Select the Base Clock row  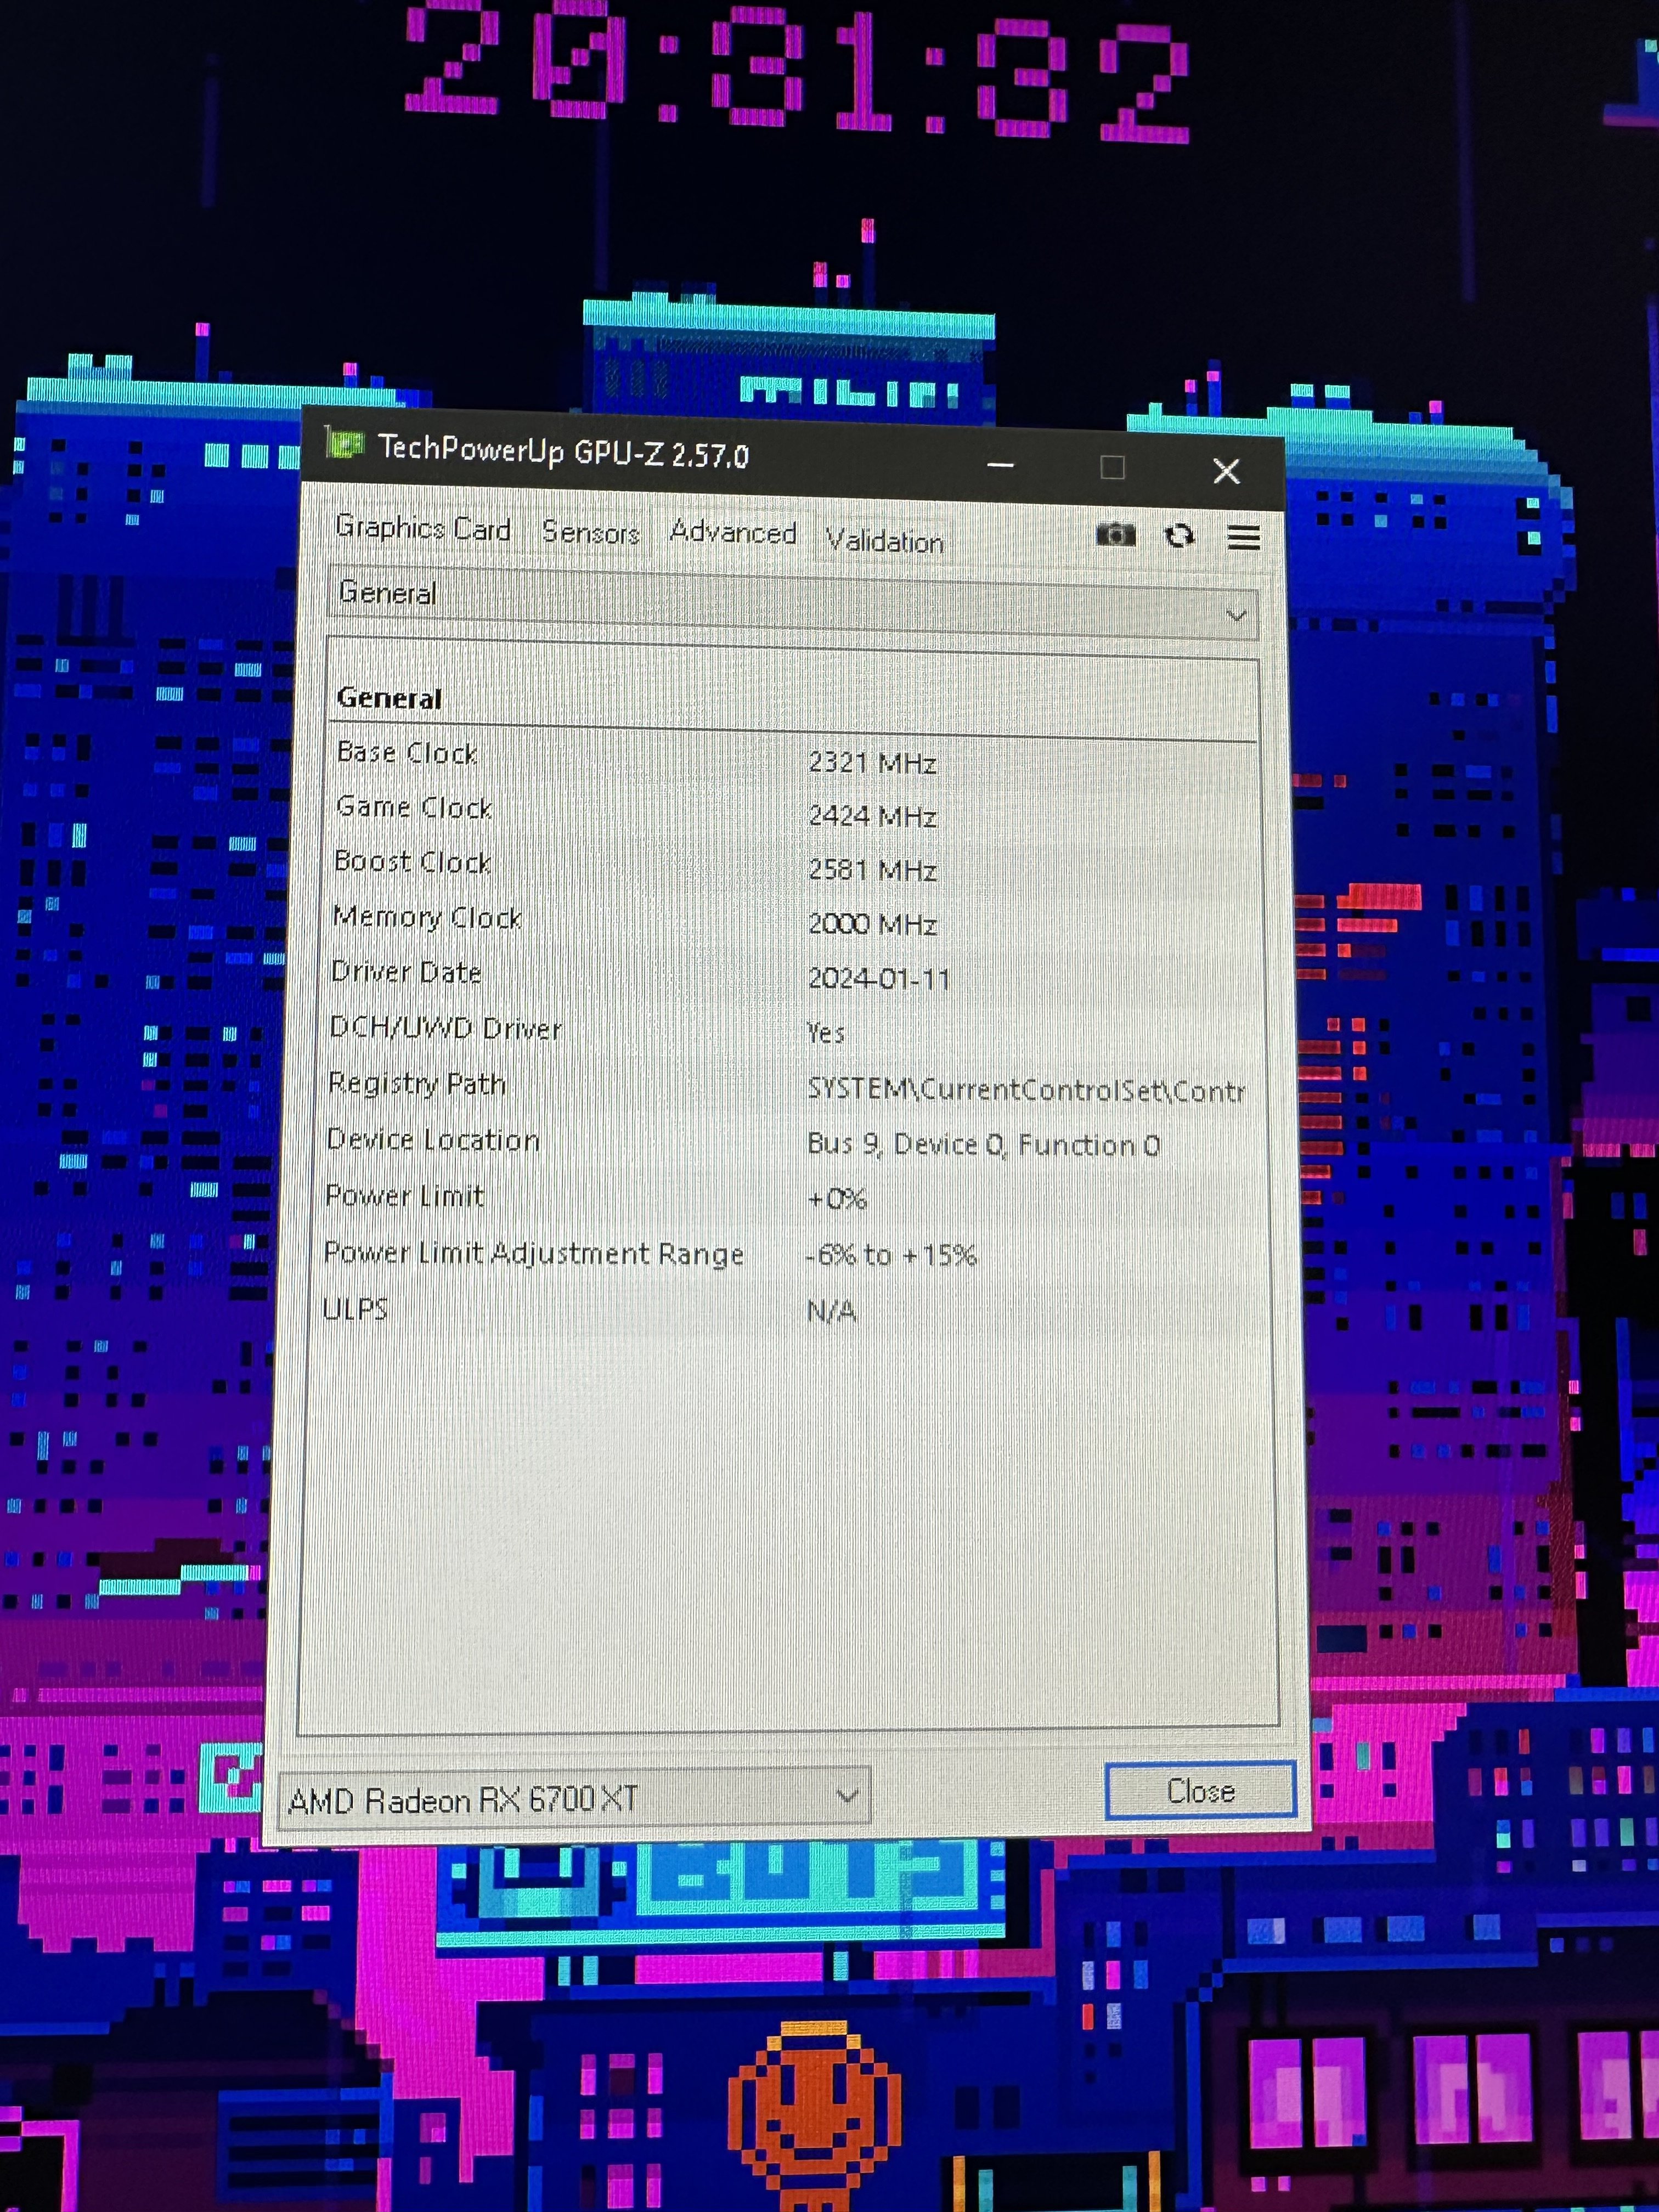407,752
